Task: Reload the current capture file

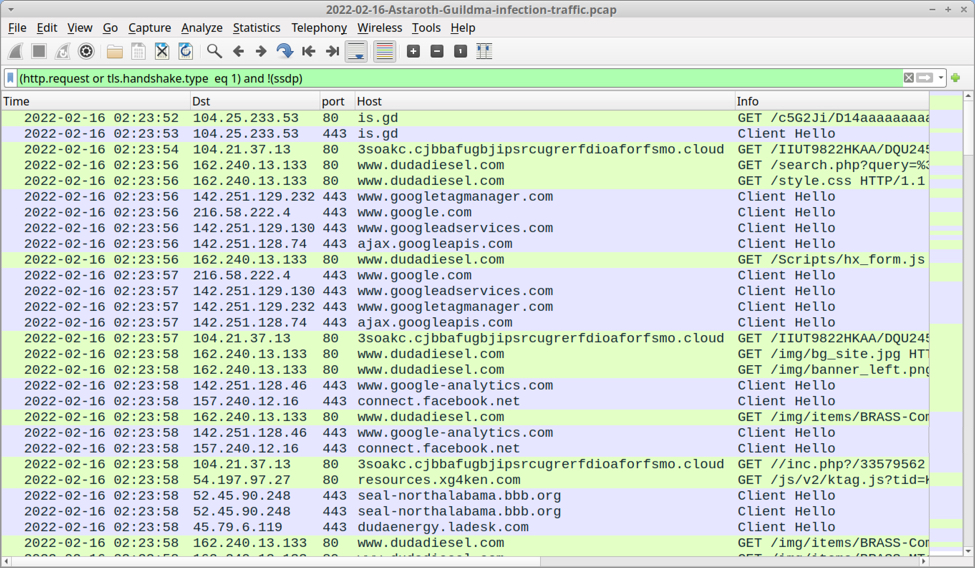Action: (x=186, y=51)
